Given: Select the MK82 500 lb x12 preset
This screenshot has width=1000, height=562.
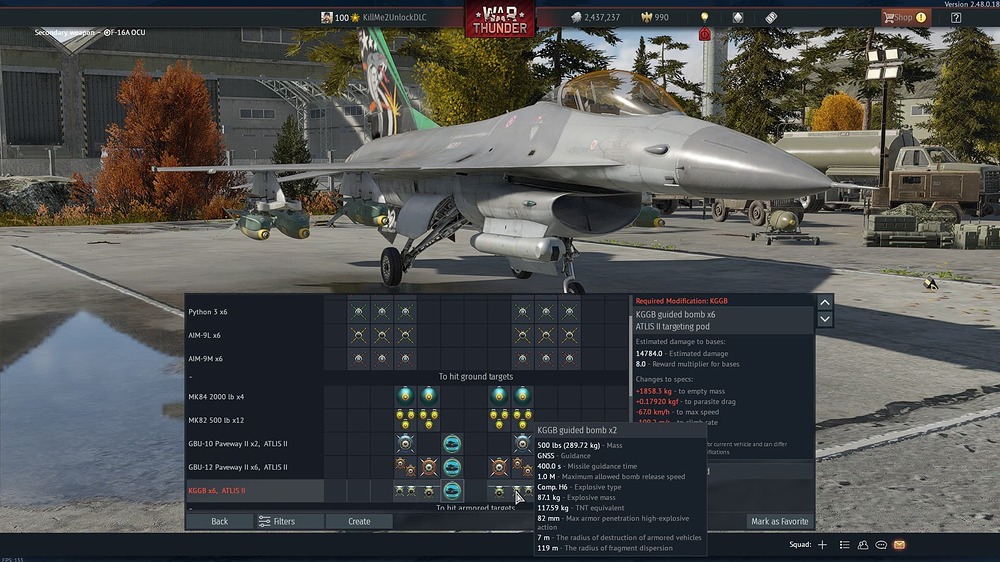Looking at the screenshot, I should click(x=254, y=420).
